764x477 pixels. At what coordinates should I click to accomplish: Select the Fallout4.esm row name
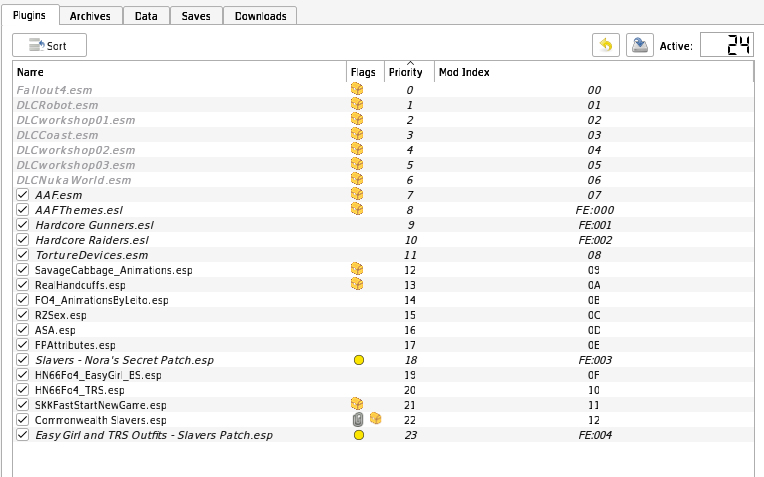tap(54, 90)
